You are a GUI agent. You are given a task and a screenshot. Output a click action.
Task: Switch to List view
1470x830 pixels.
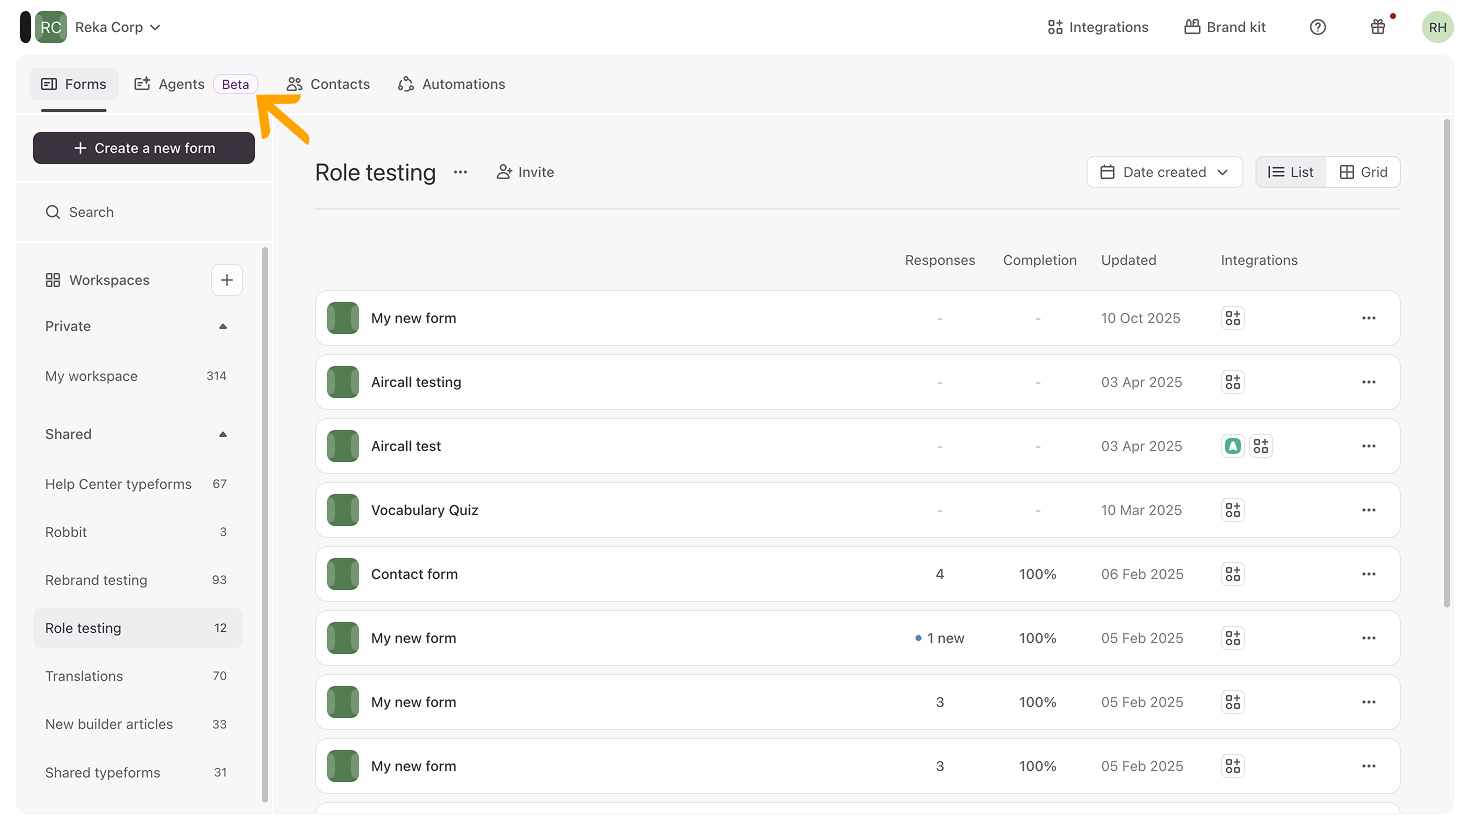pos(1291,172)
